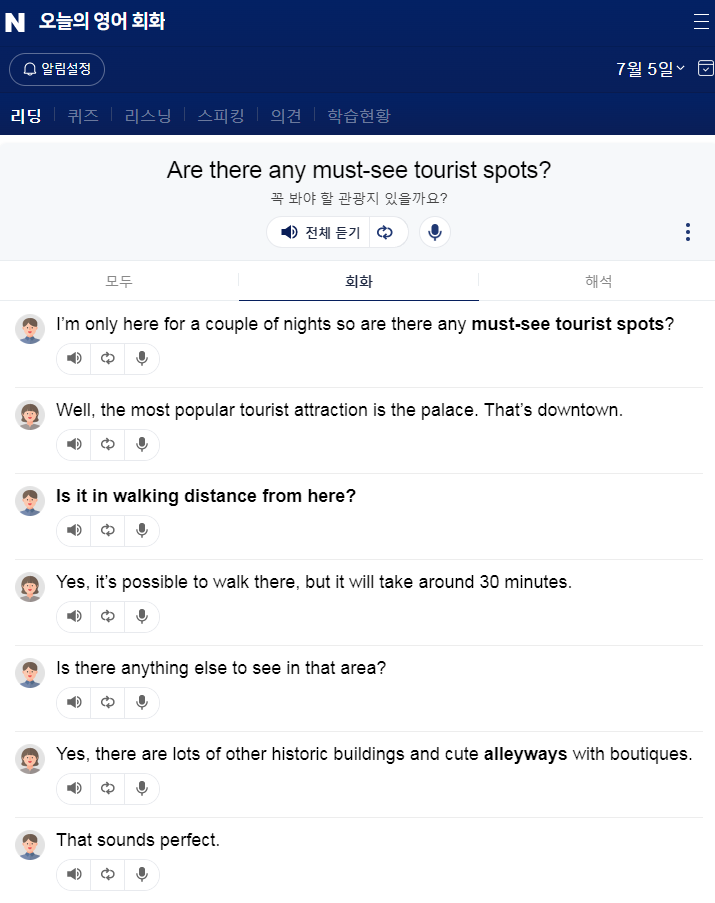Image resolution: width=715 pixels, height=903 pixels.
Task: Click the 'Is there anything else' speaker avatar
Action: tap(30, 672)
